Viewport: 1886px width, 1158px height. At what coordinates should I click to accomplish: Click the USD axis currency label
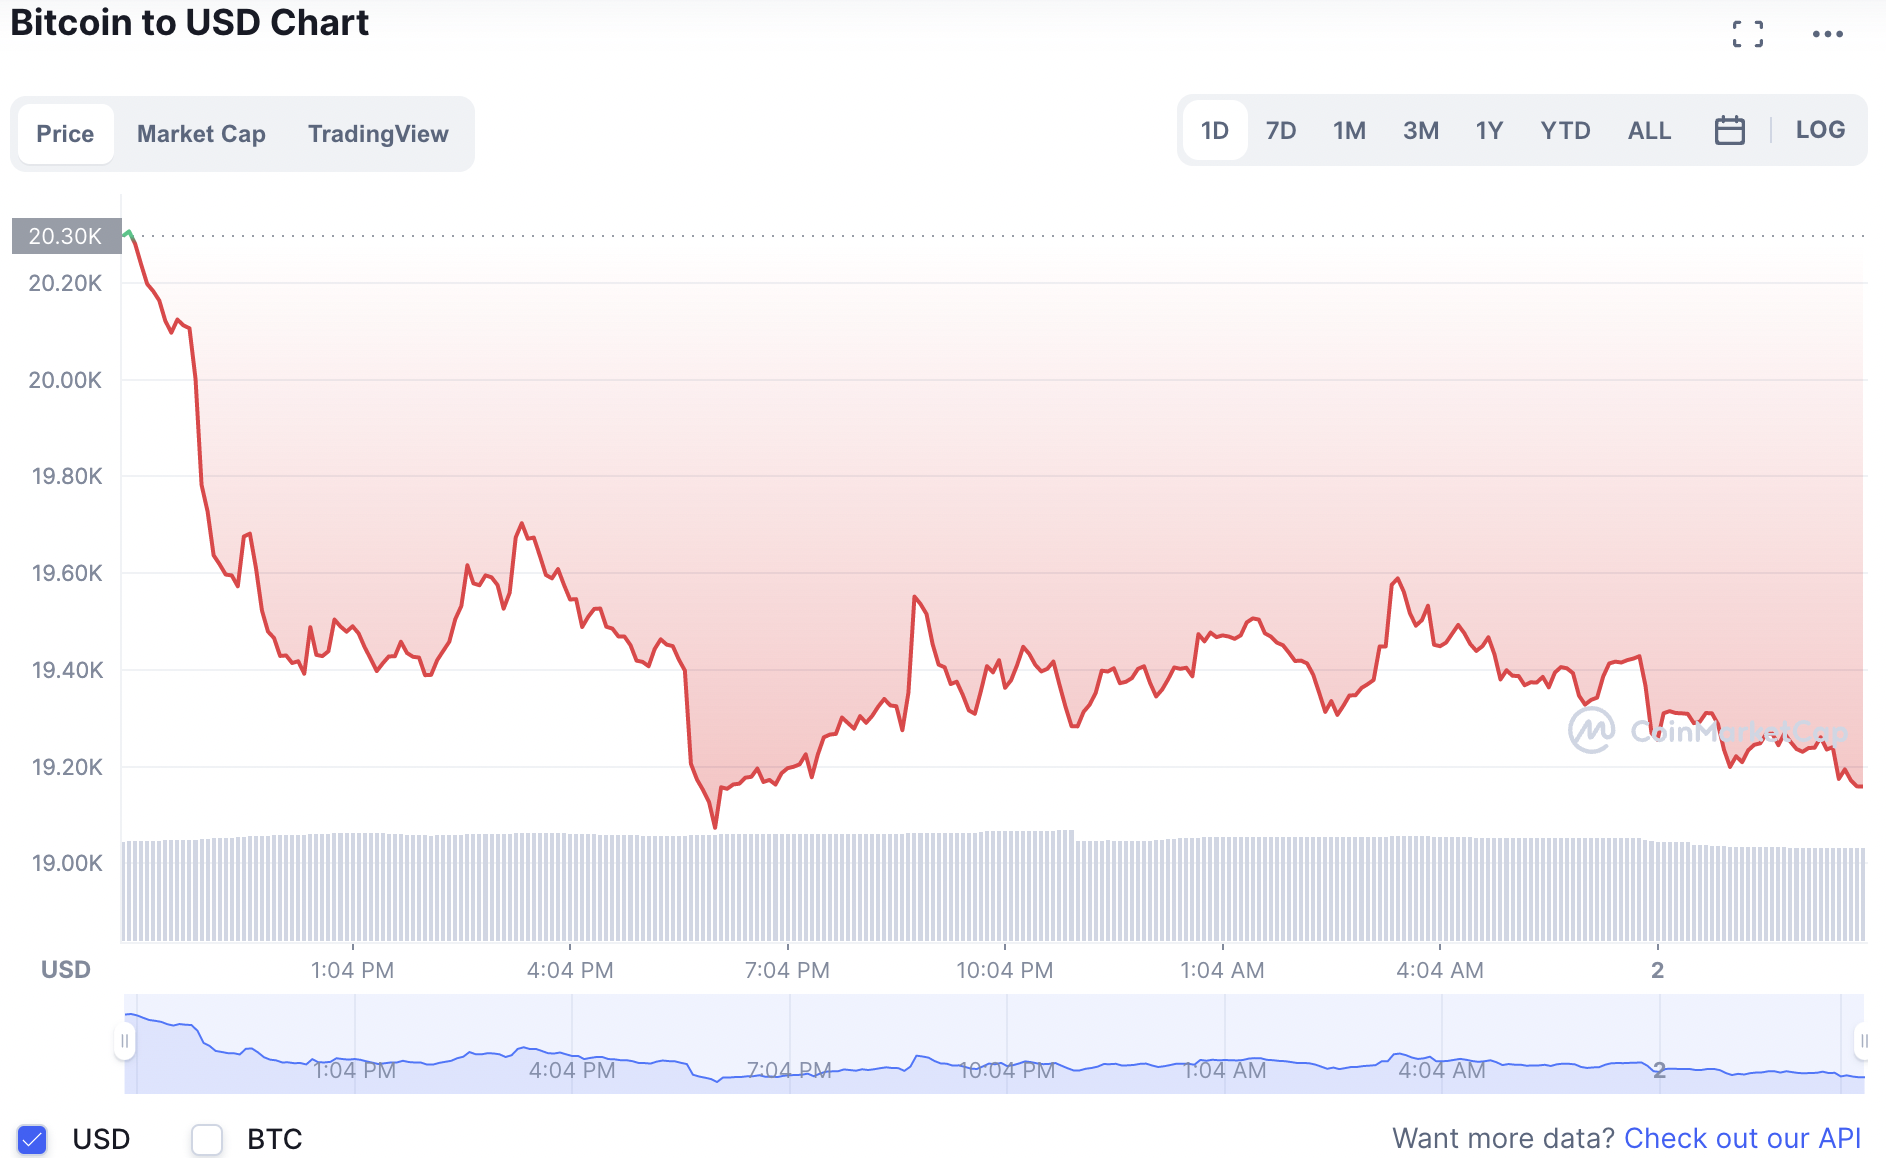tap(66, 970)
